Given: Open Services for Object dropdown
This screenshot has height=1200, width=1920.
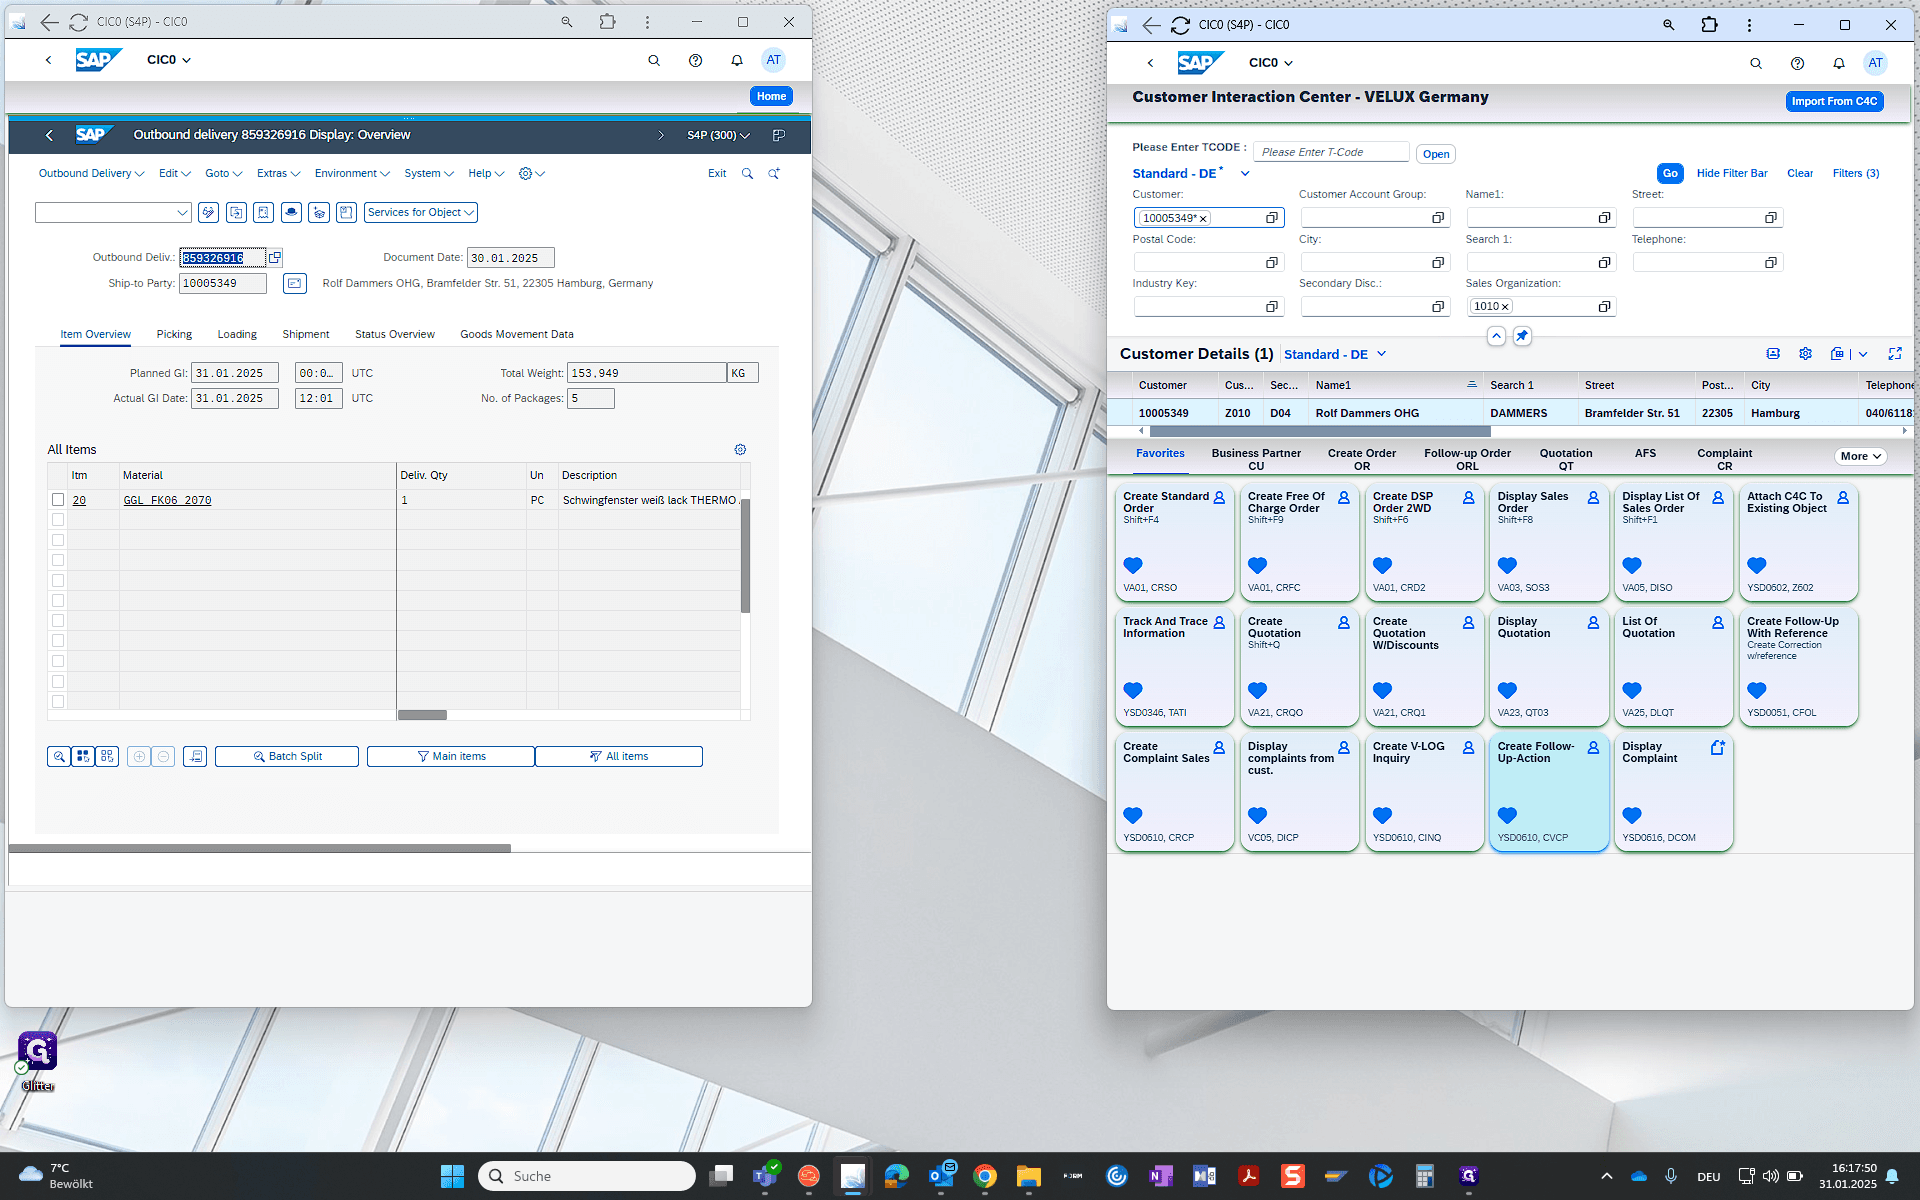Looking at the screenshot, I should [420, 212].
